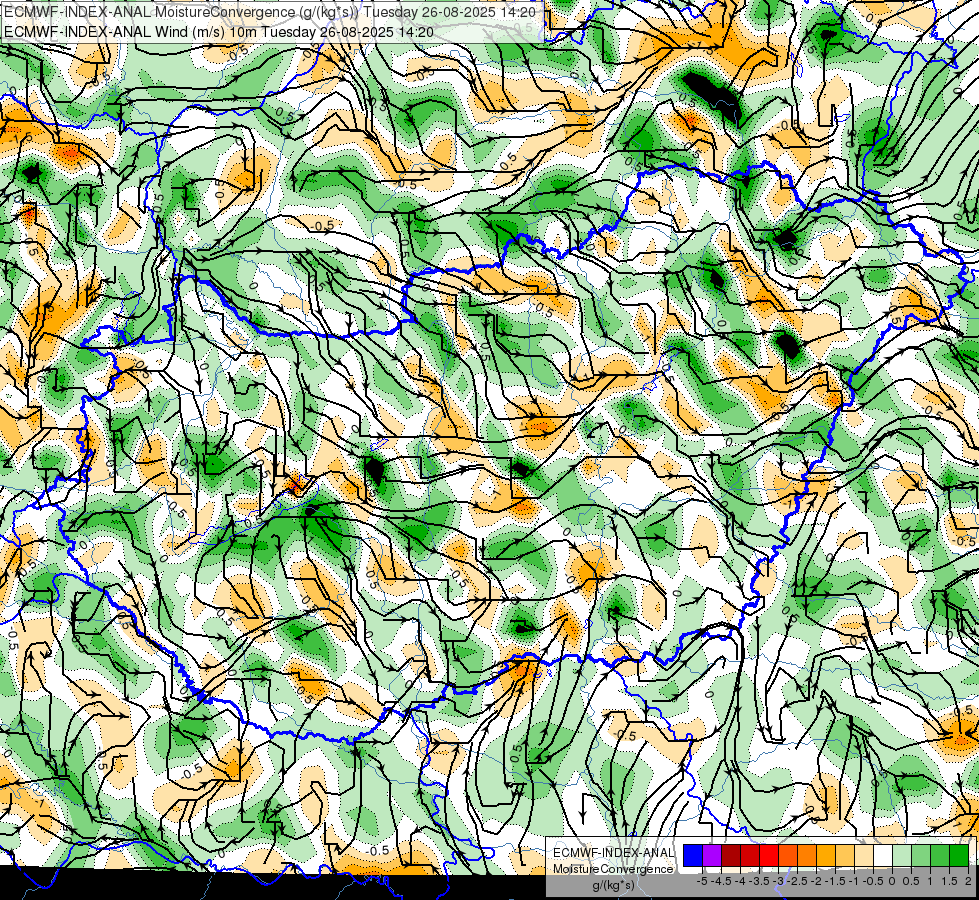
Task: Pick the bright red swatch left of -3
Action: 769,856
